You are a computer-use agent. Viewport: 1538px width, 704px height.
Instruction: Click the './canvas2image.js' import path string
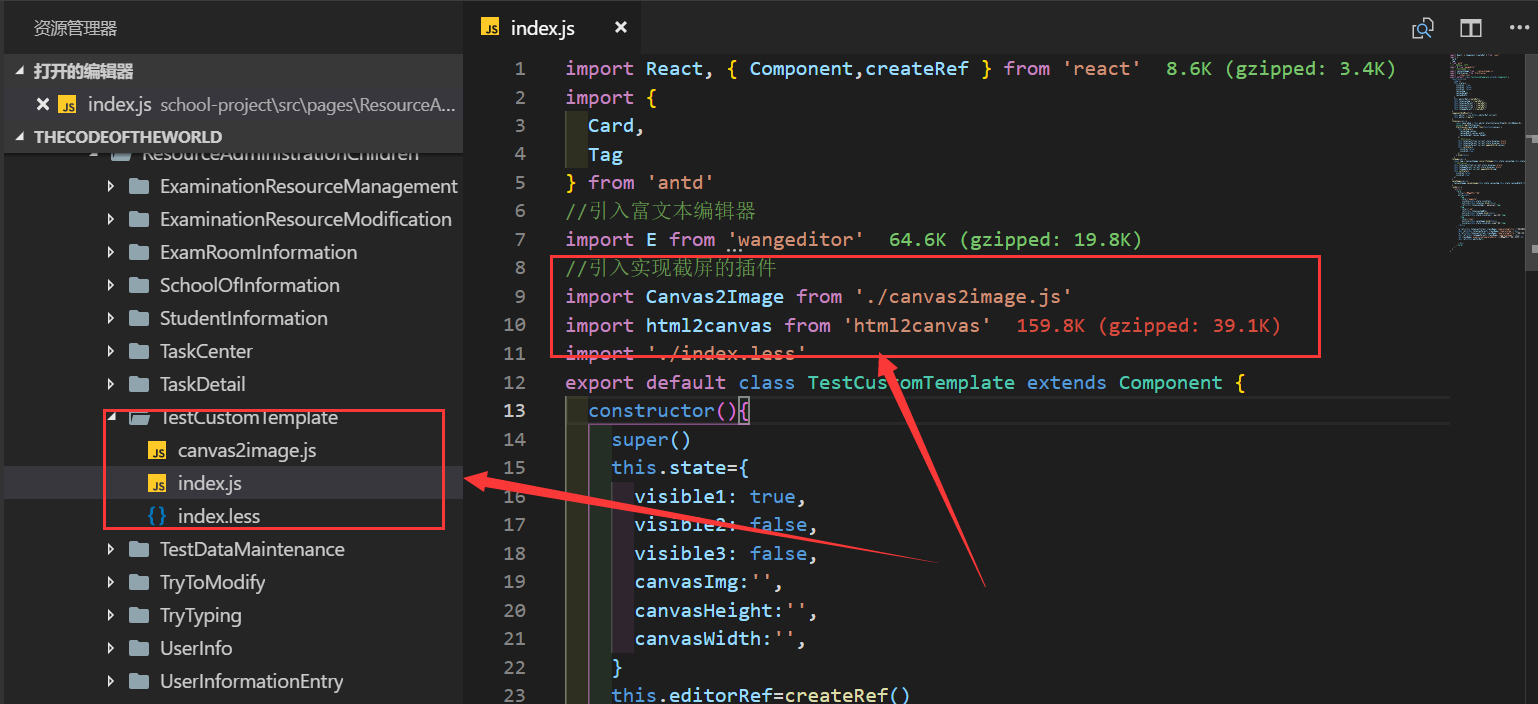pos(964,297)
